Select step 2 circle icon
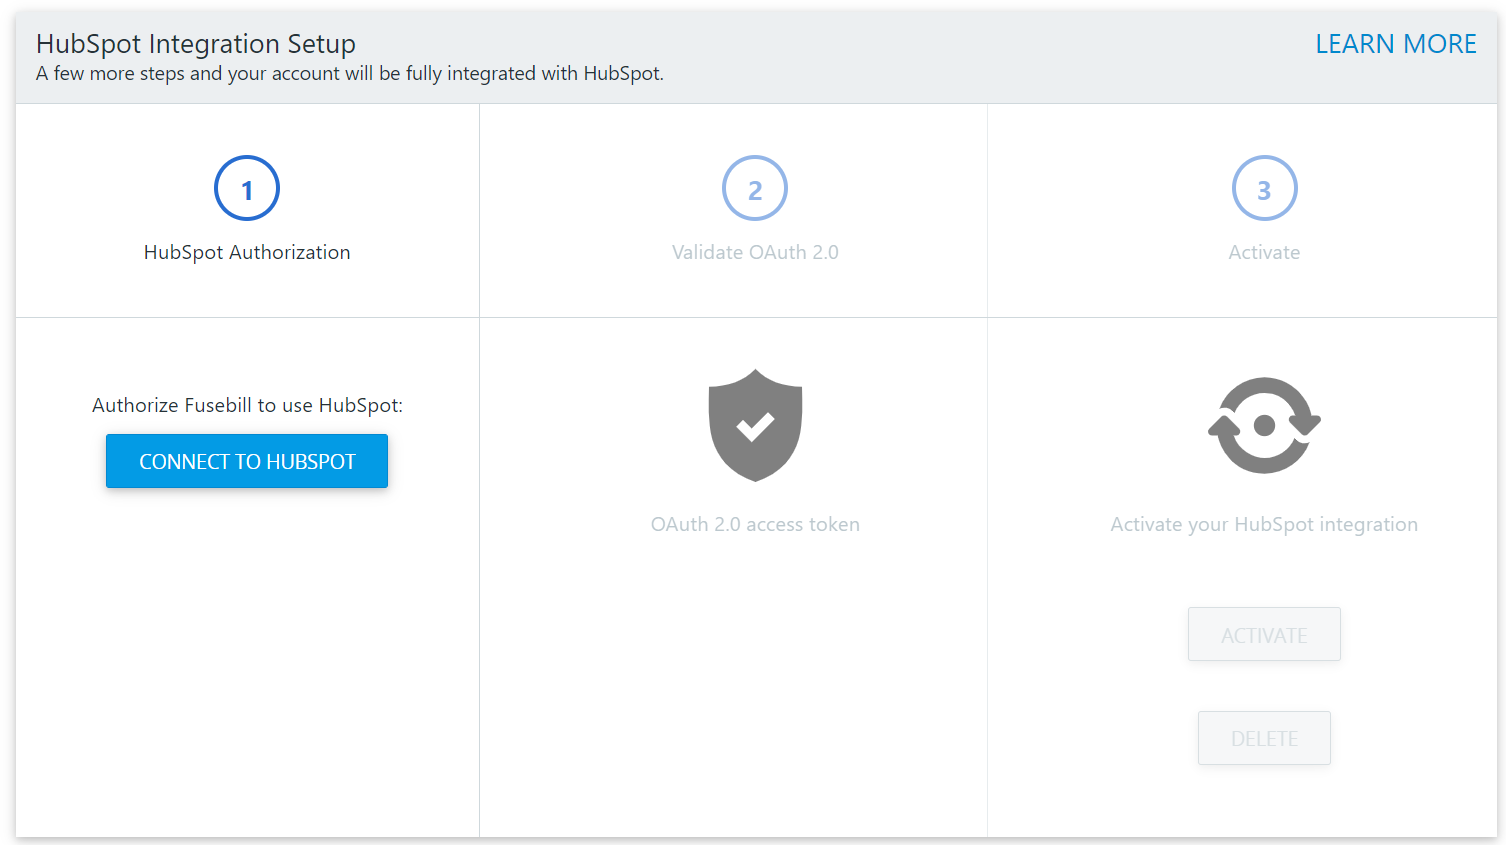This screenshot has width=1506, height=845. [755, 188]
